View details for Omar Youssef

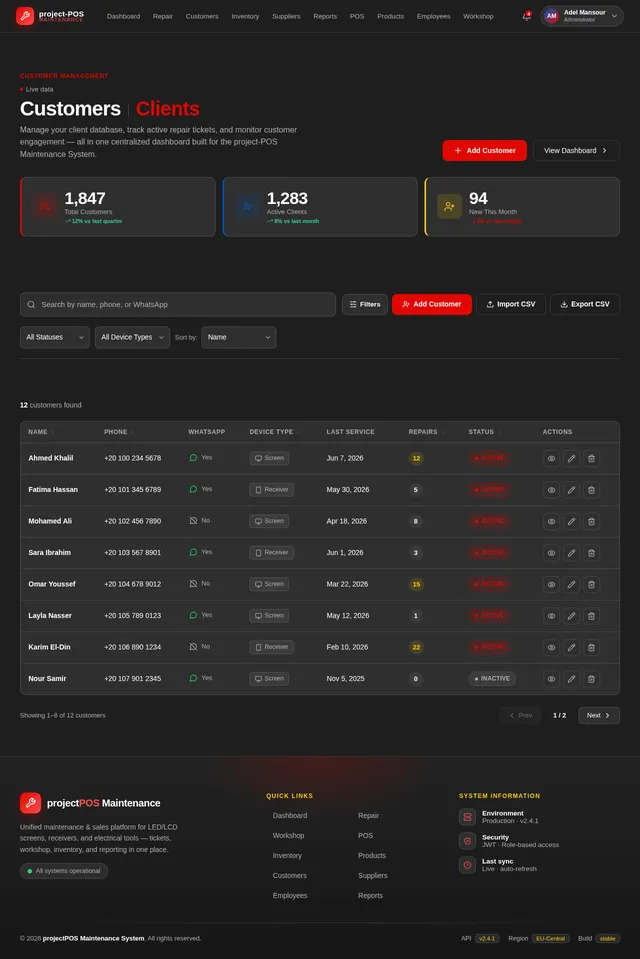[551, 585]
